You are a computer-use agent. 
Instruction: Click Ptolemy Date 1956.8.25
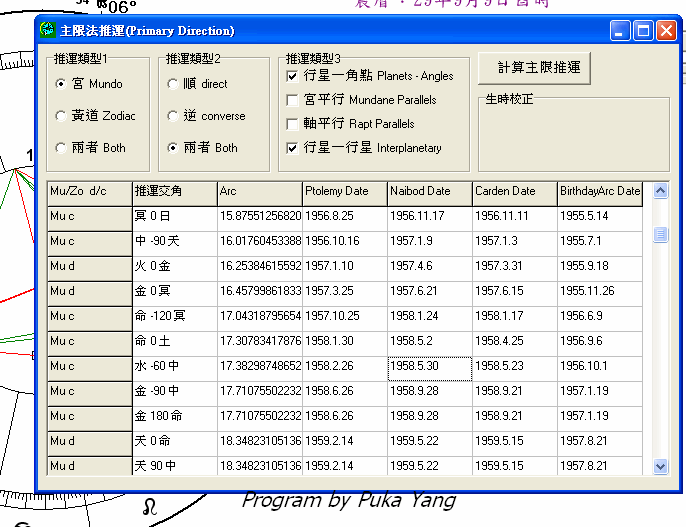click(345, 219)
